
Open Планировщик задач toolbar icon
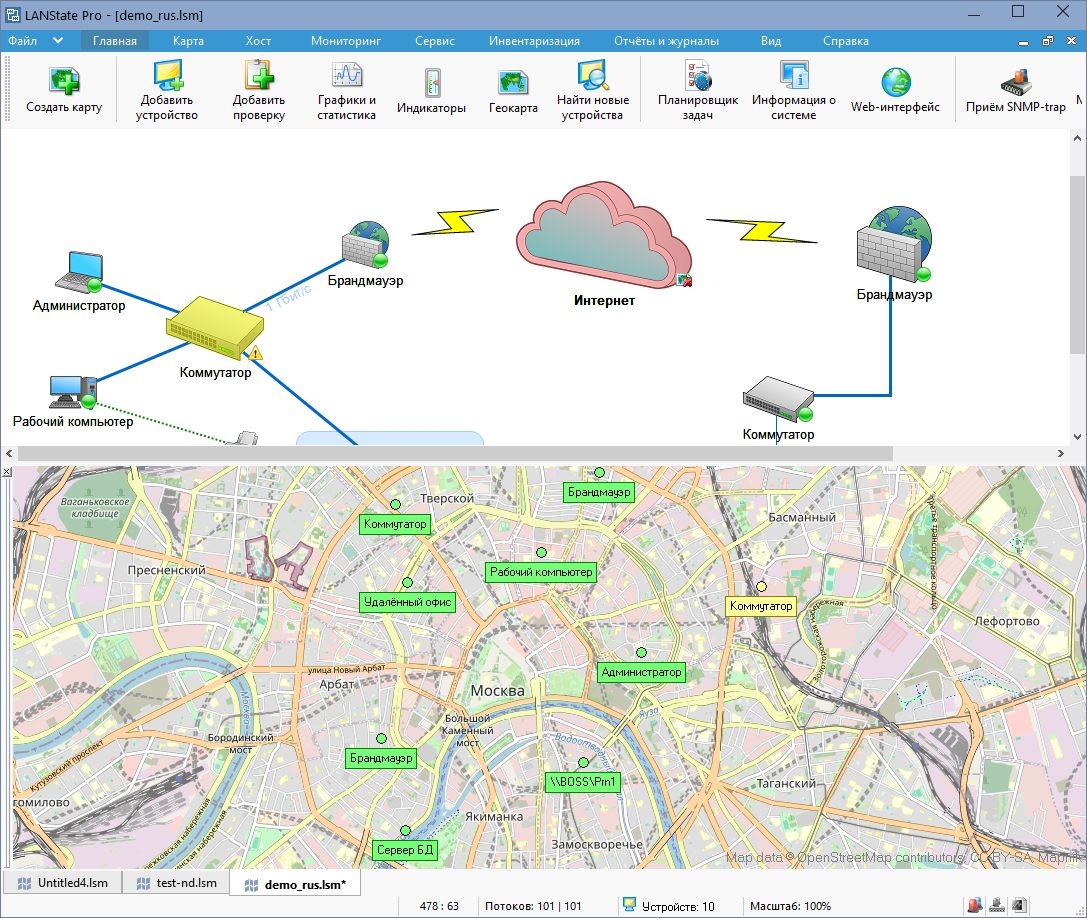(x=698, y=75)
